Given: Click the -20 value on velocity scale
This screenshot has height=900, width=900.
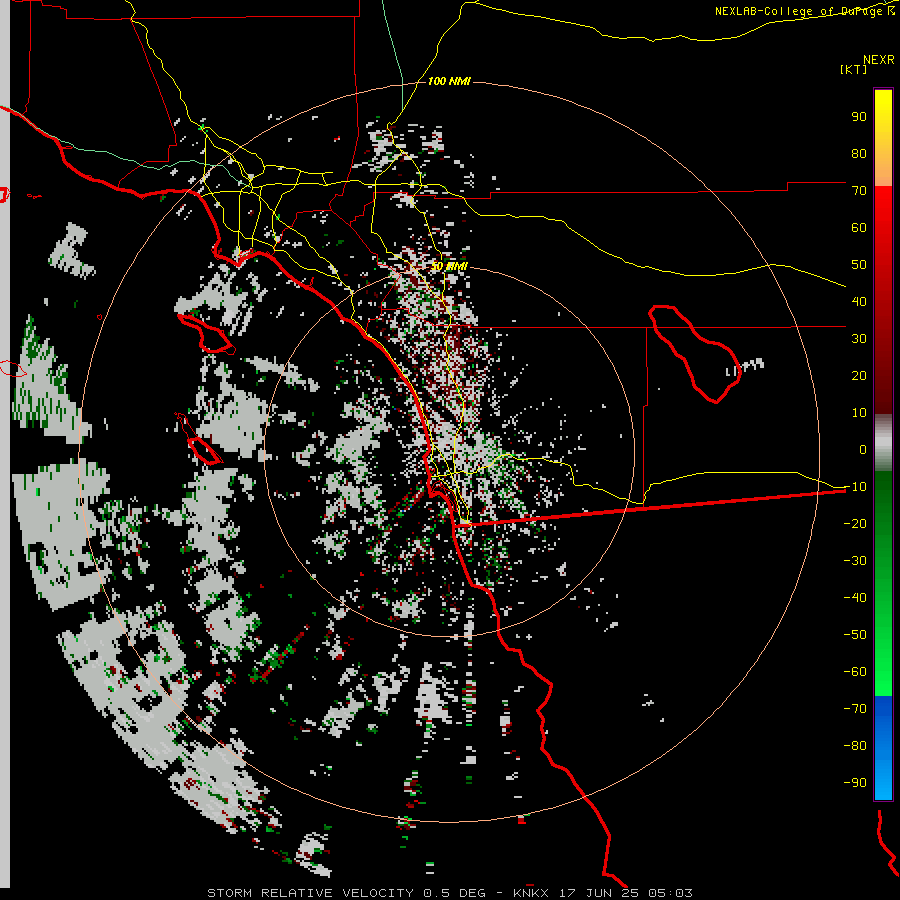Looking at the screenshot, I should click(x=855, y=523).
